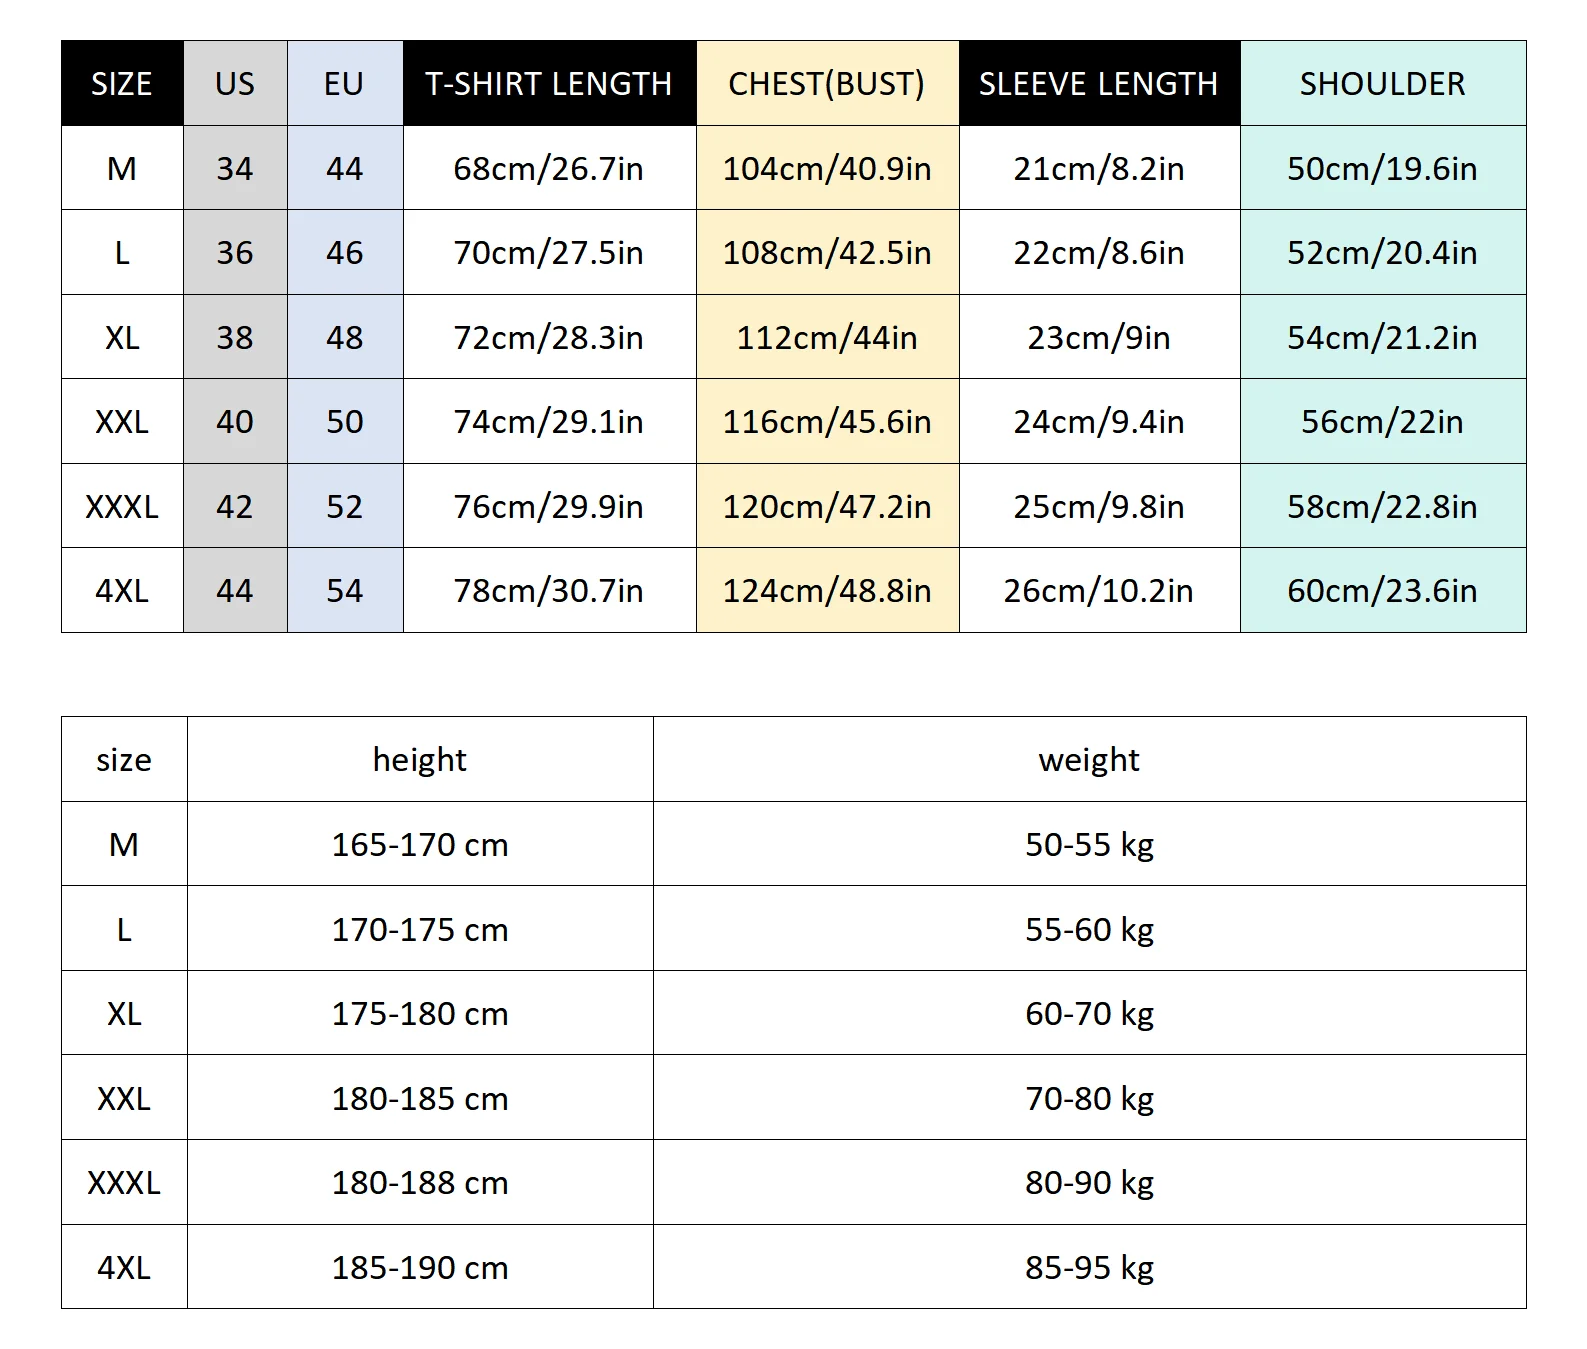Viewport: 1587px width, 1349px height.
Task: Click the SLEEVE LENGTH column header
Action: coord(1098,84)
